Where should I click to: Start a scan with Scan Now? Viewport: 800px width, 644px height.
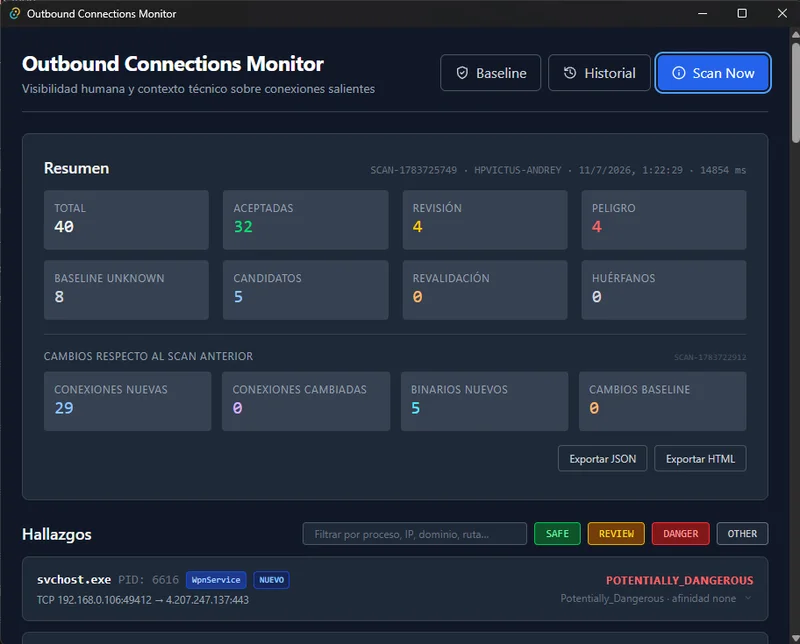713,73
